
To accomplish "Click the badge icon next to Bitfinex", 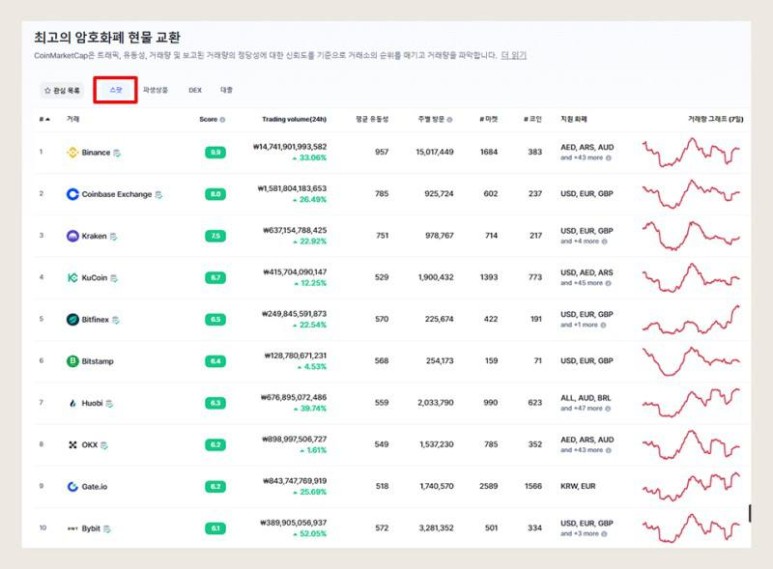I will 116,320.
